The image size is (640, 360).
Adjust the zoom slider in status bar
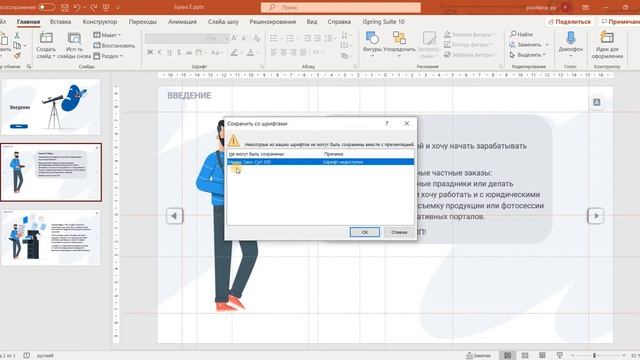(x=594, y=356)
